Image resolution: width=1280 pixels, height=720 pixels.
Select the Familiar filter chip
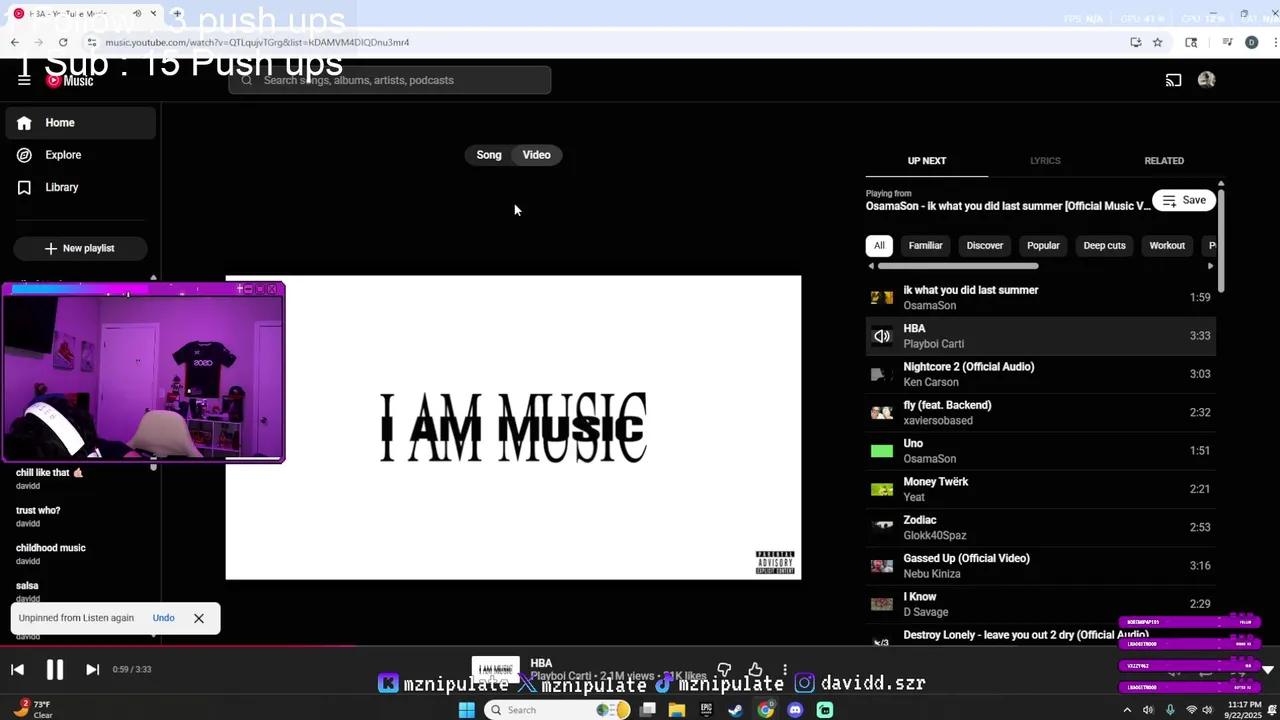925,245
